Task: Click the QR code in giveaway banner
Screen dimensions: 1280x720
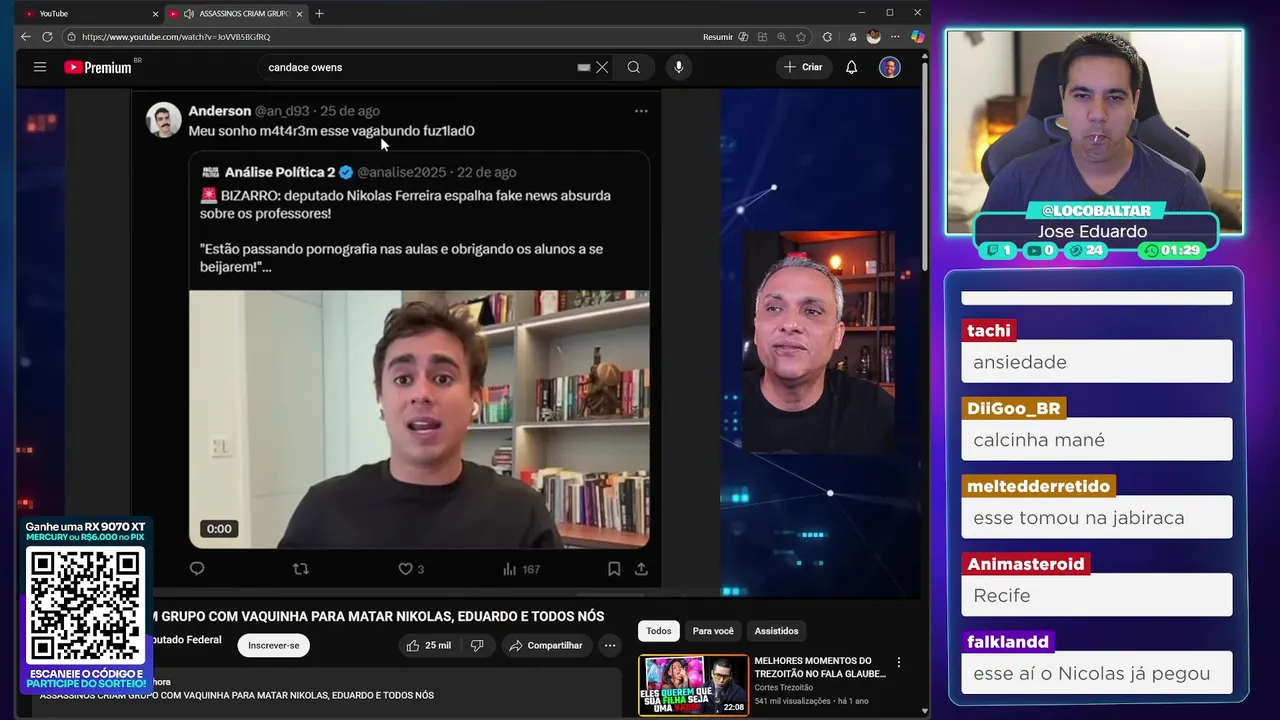Action: pyautogui.click(x=86, y=604)
